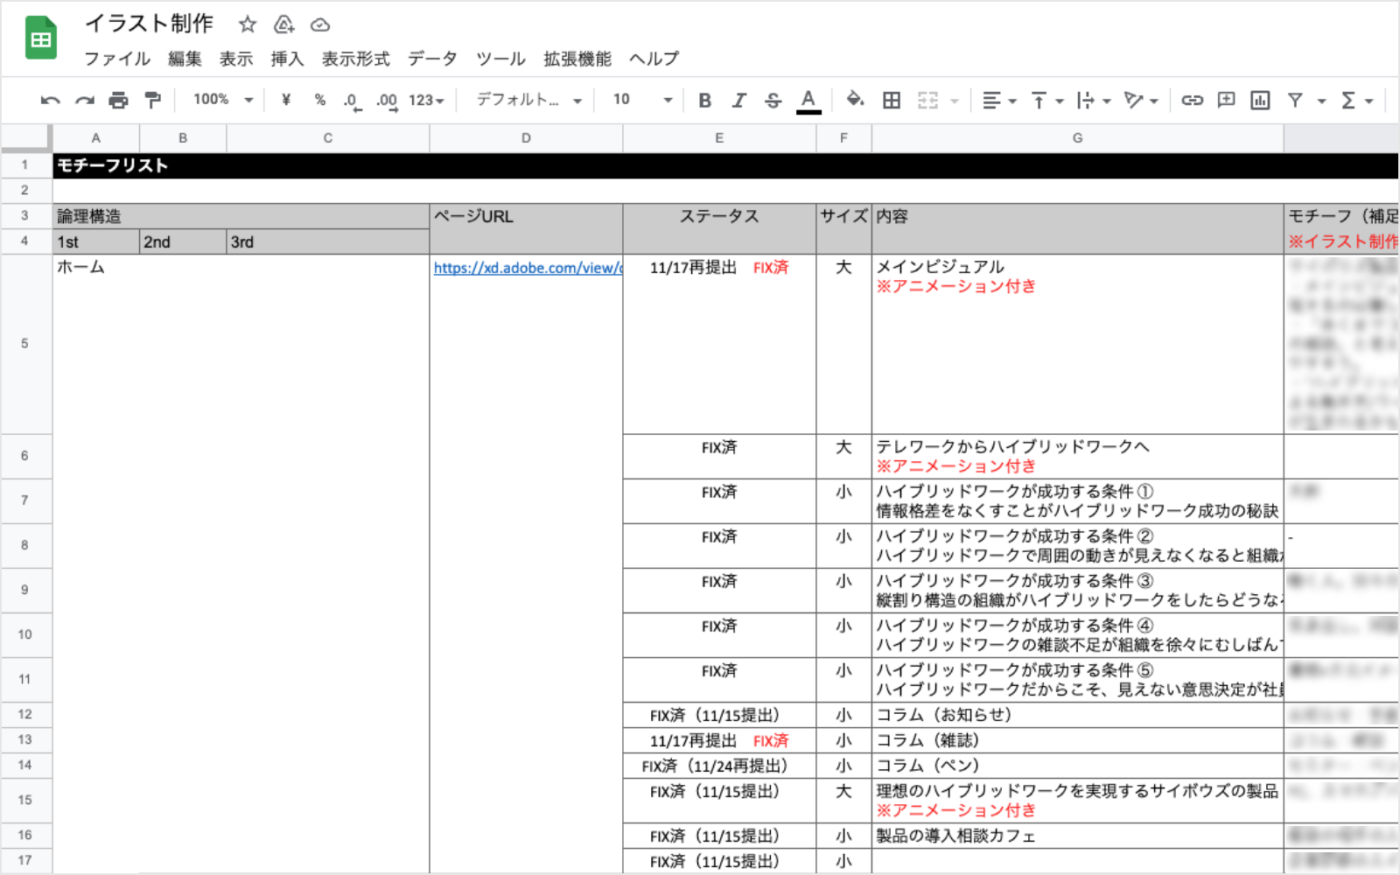This screenshot has width=1400, height=875.
Task: Insert a chart
Action: pos(1260,100)
